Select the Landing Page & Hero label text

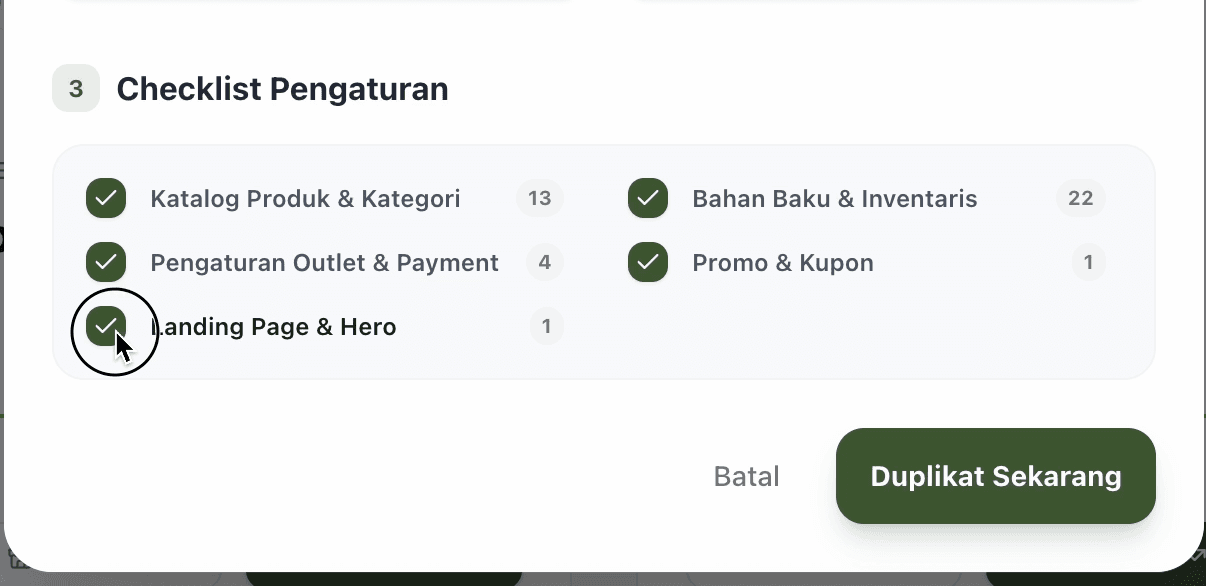pos(274,326)
